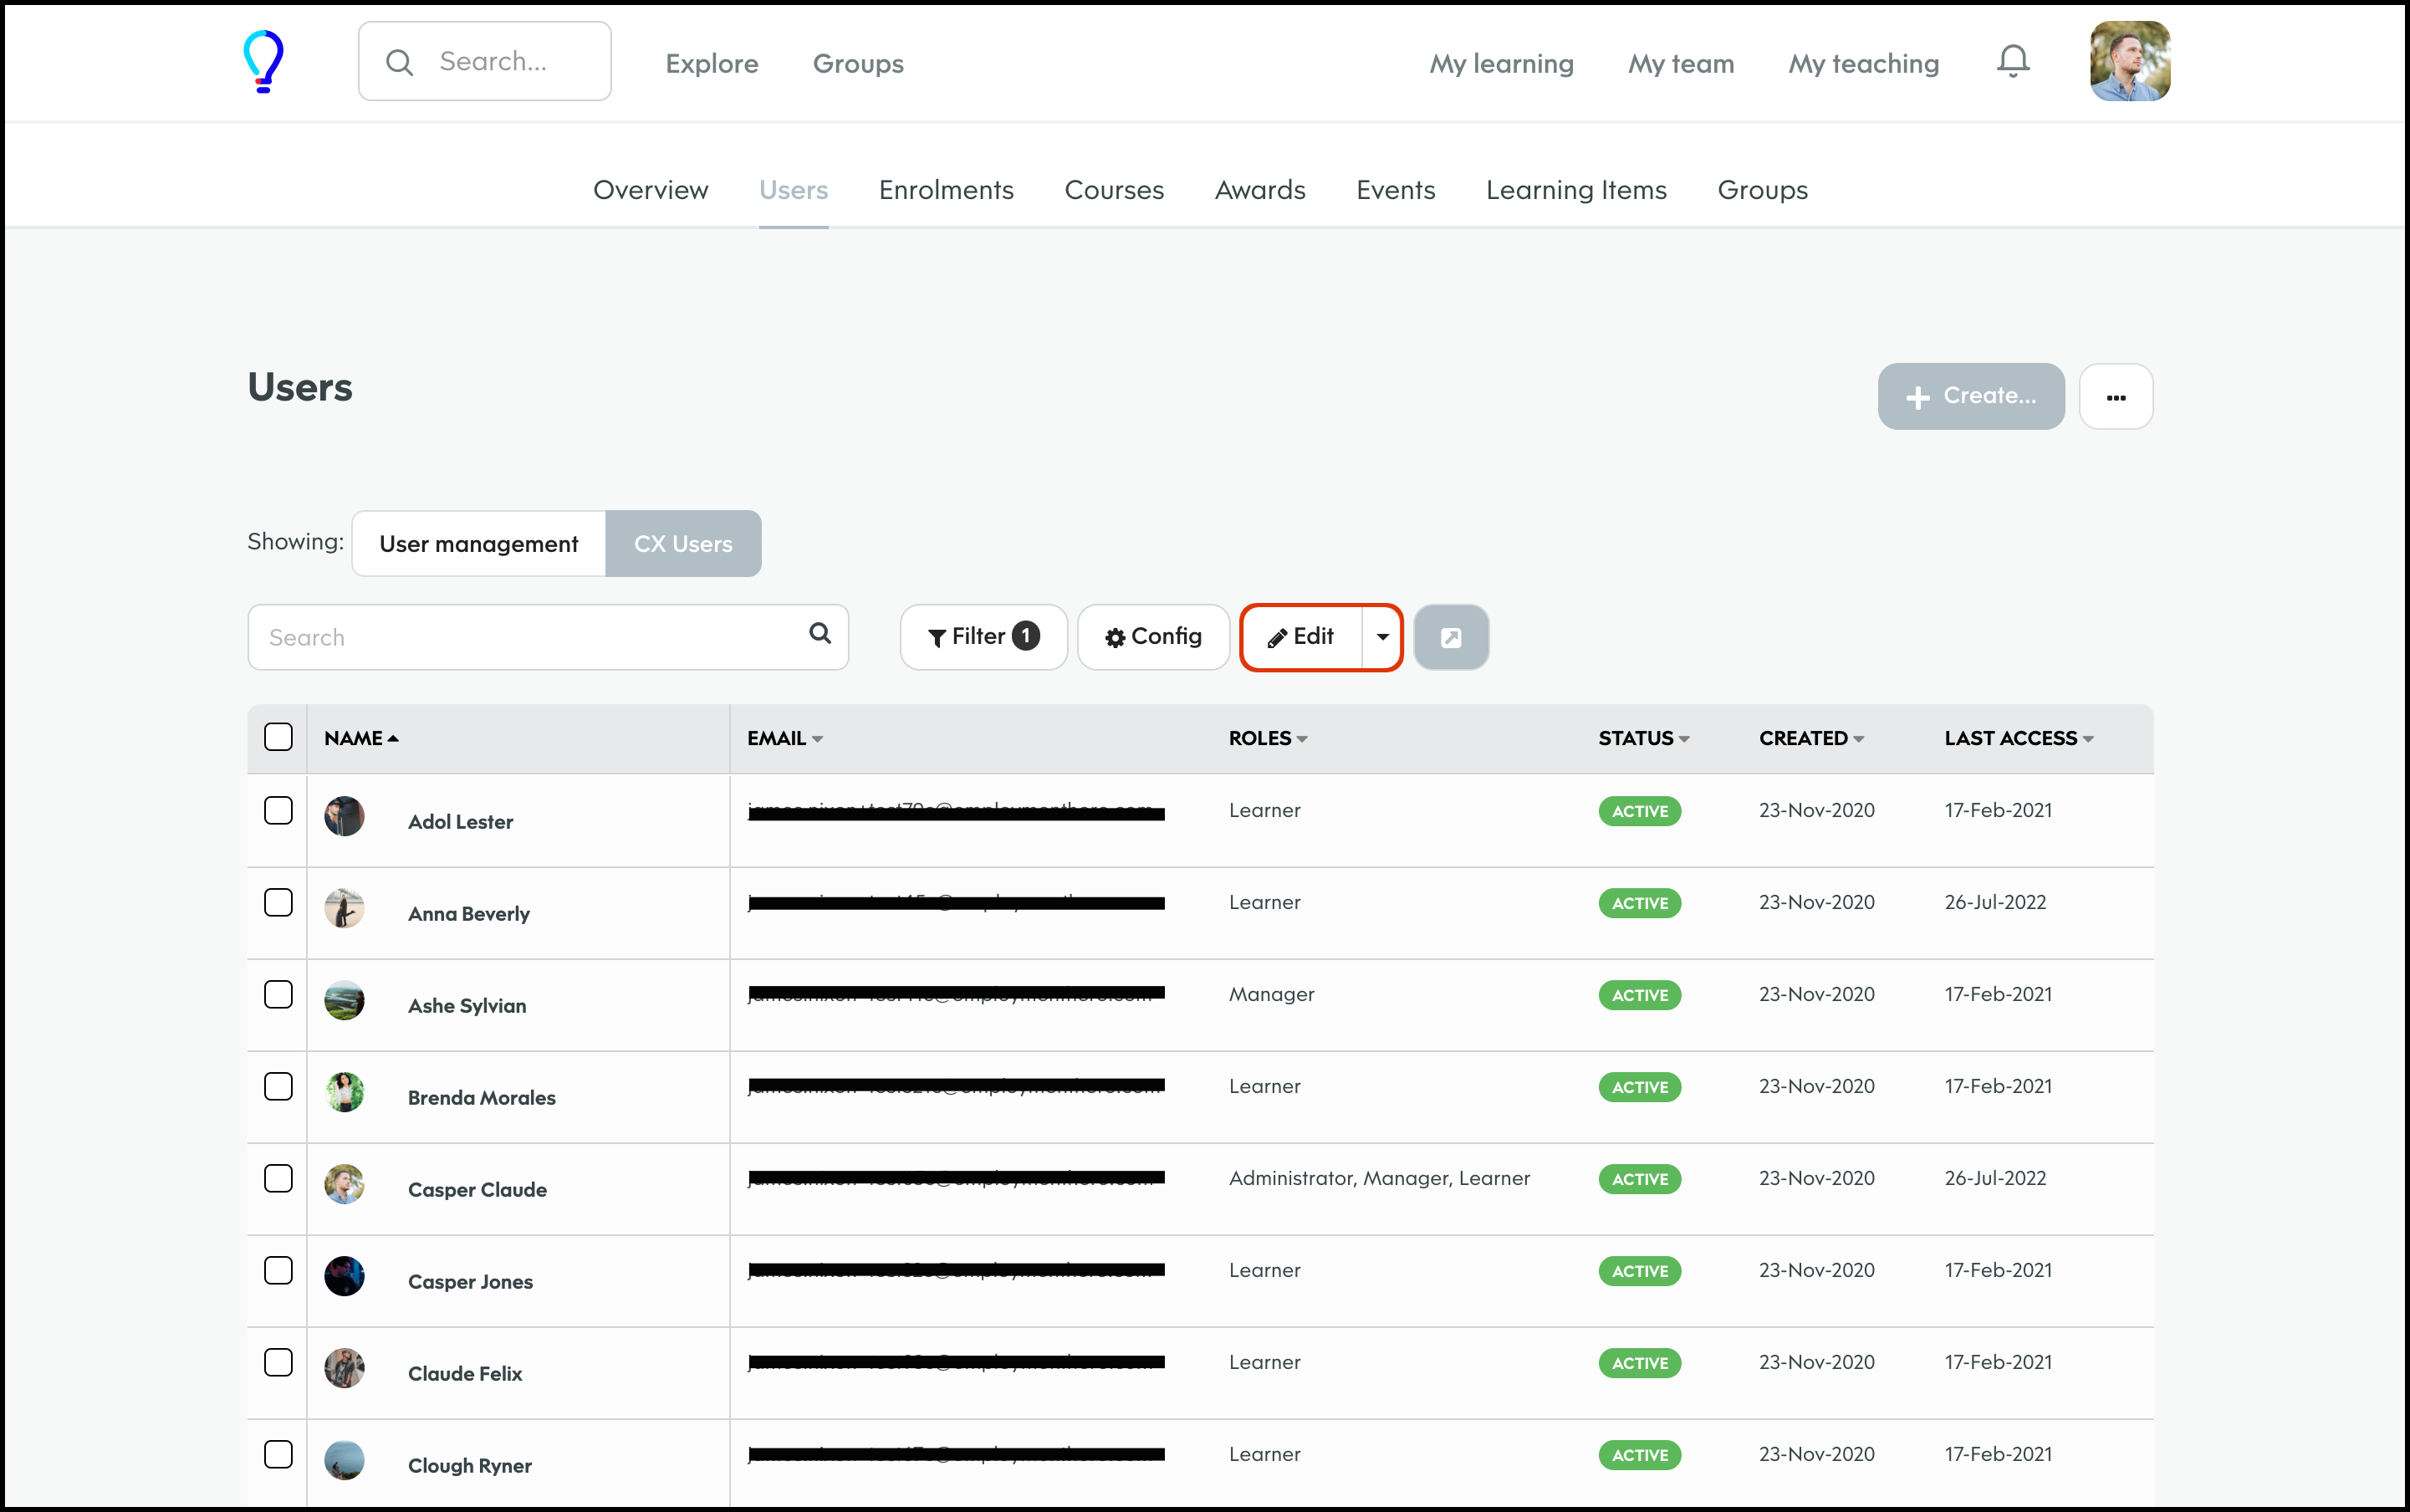The height and width of the screenshot is (1512, 2410).
Task: Switch to the CX Users view
Action: click(683, 544)
